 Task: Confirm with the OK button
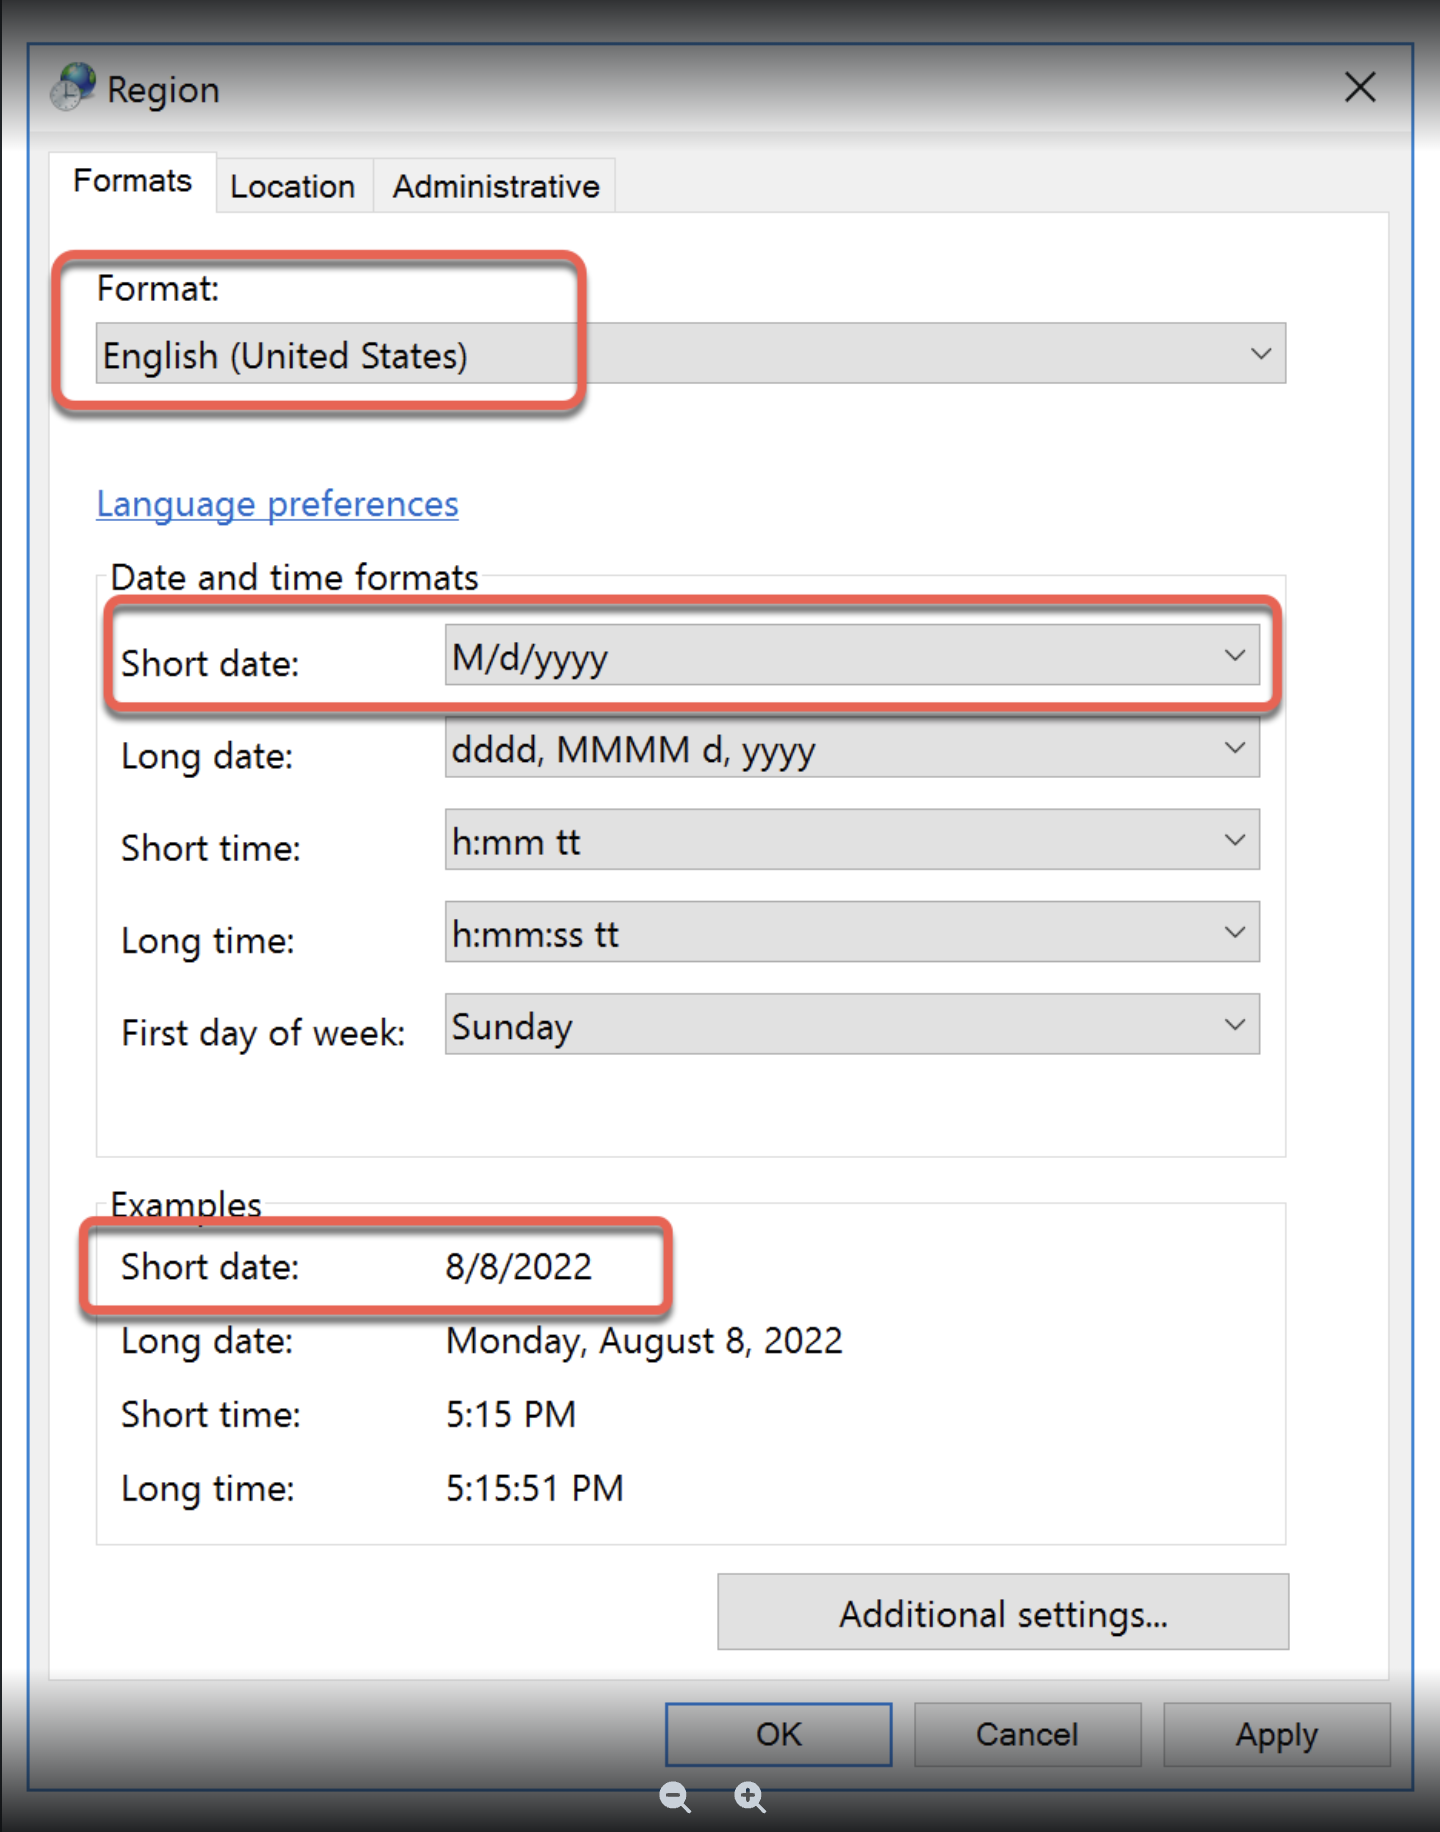pyautogui.click(x=779, y=1734)
